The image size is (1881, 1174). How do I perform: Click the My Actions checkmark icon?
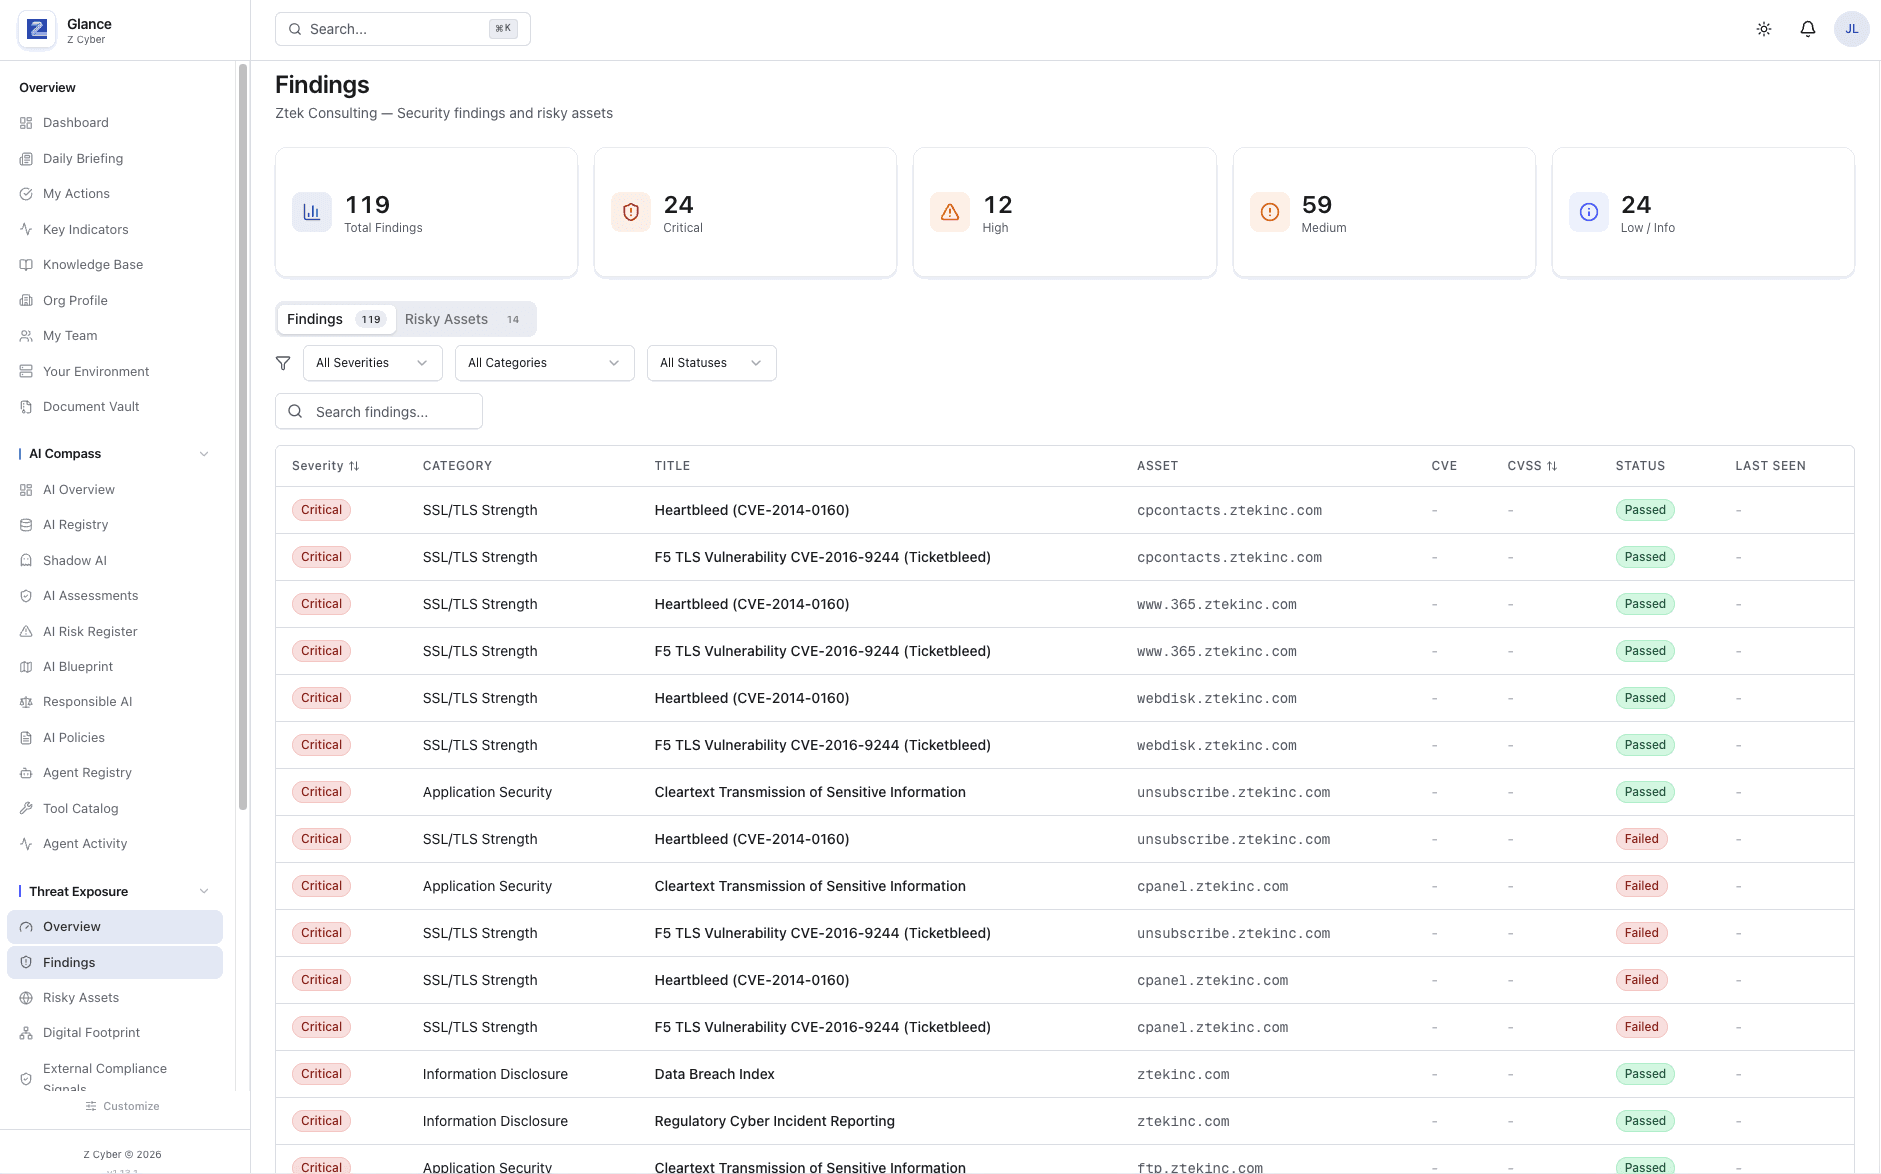point(26,194)
